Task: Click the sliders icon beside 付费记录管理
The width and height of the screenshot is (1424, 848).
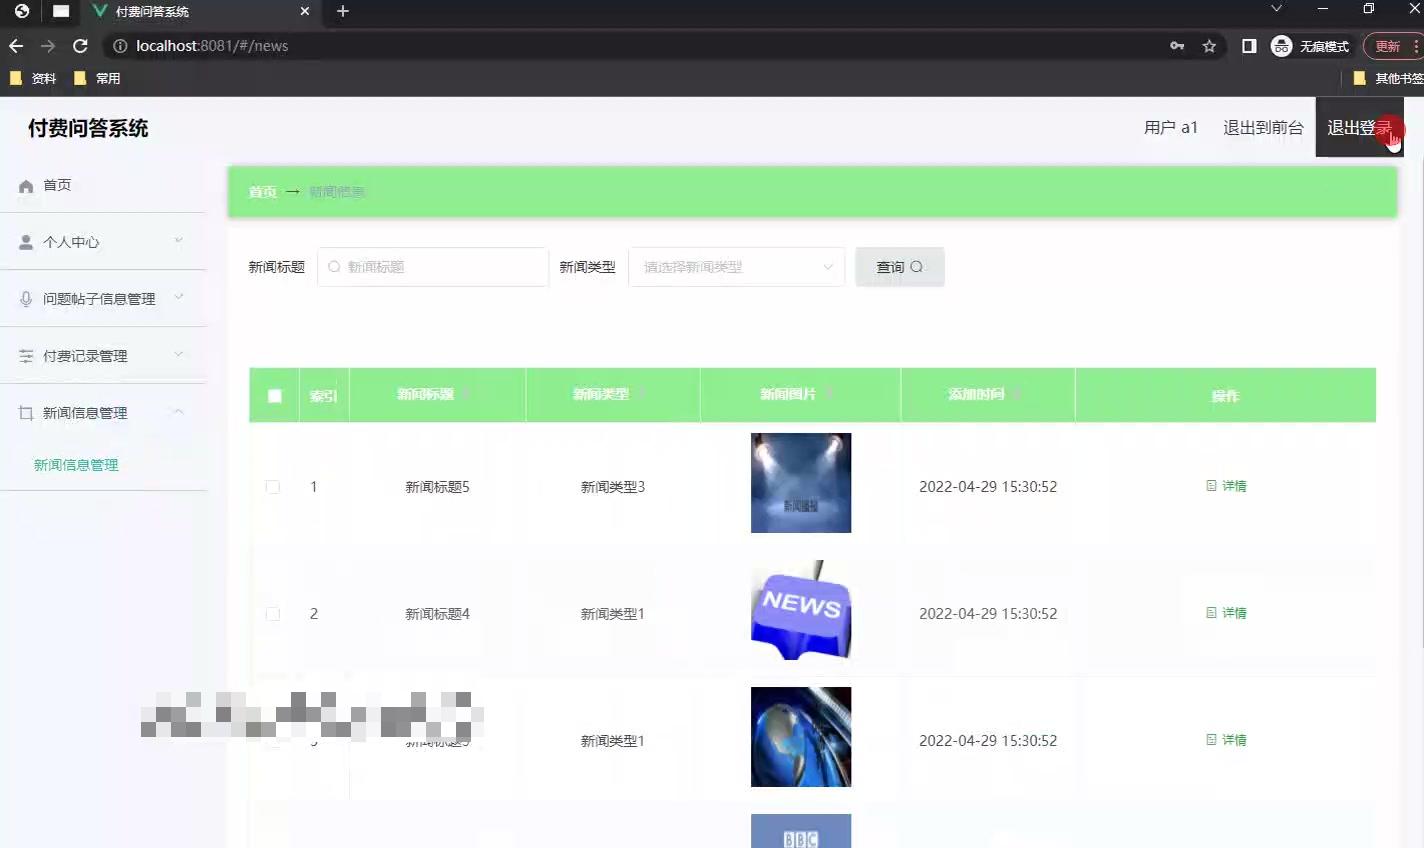Action: click(26, 356)
